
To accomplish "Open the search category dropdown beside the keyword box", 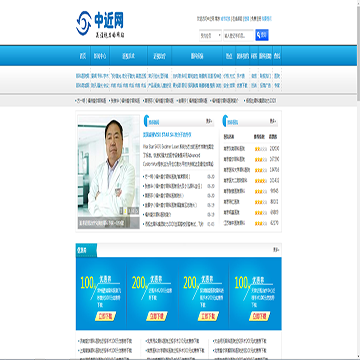I will (210, 35).
